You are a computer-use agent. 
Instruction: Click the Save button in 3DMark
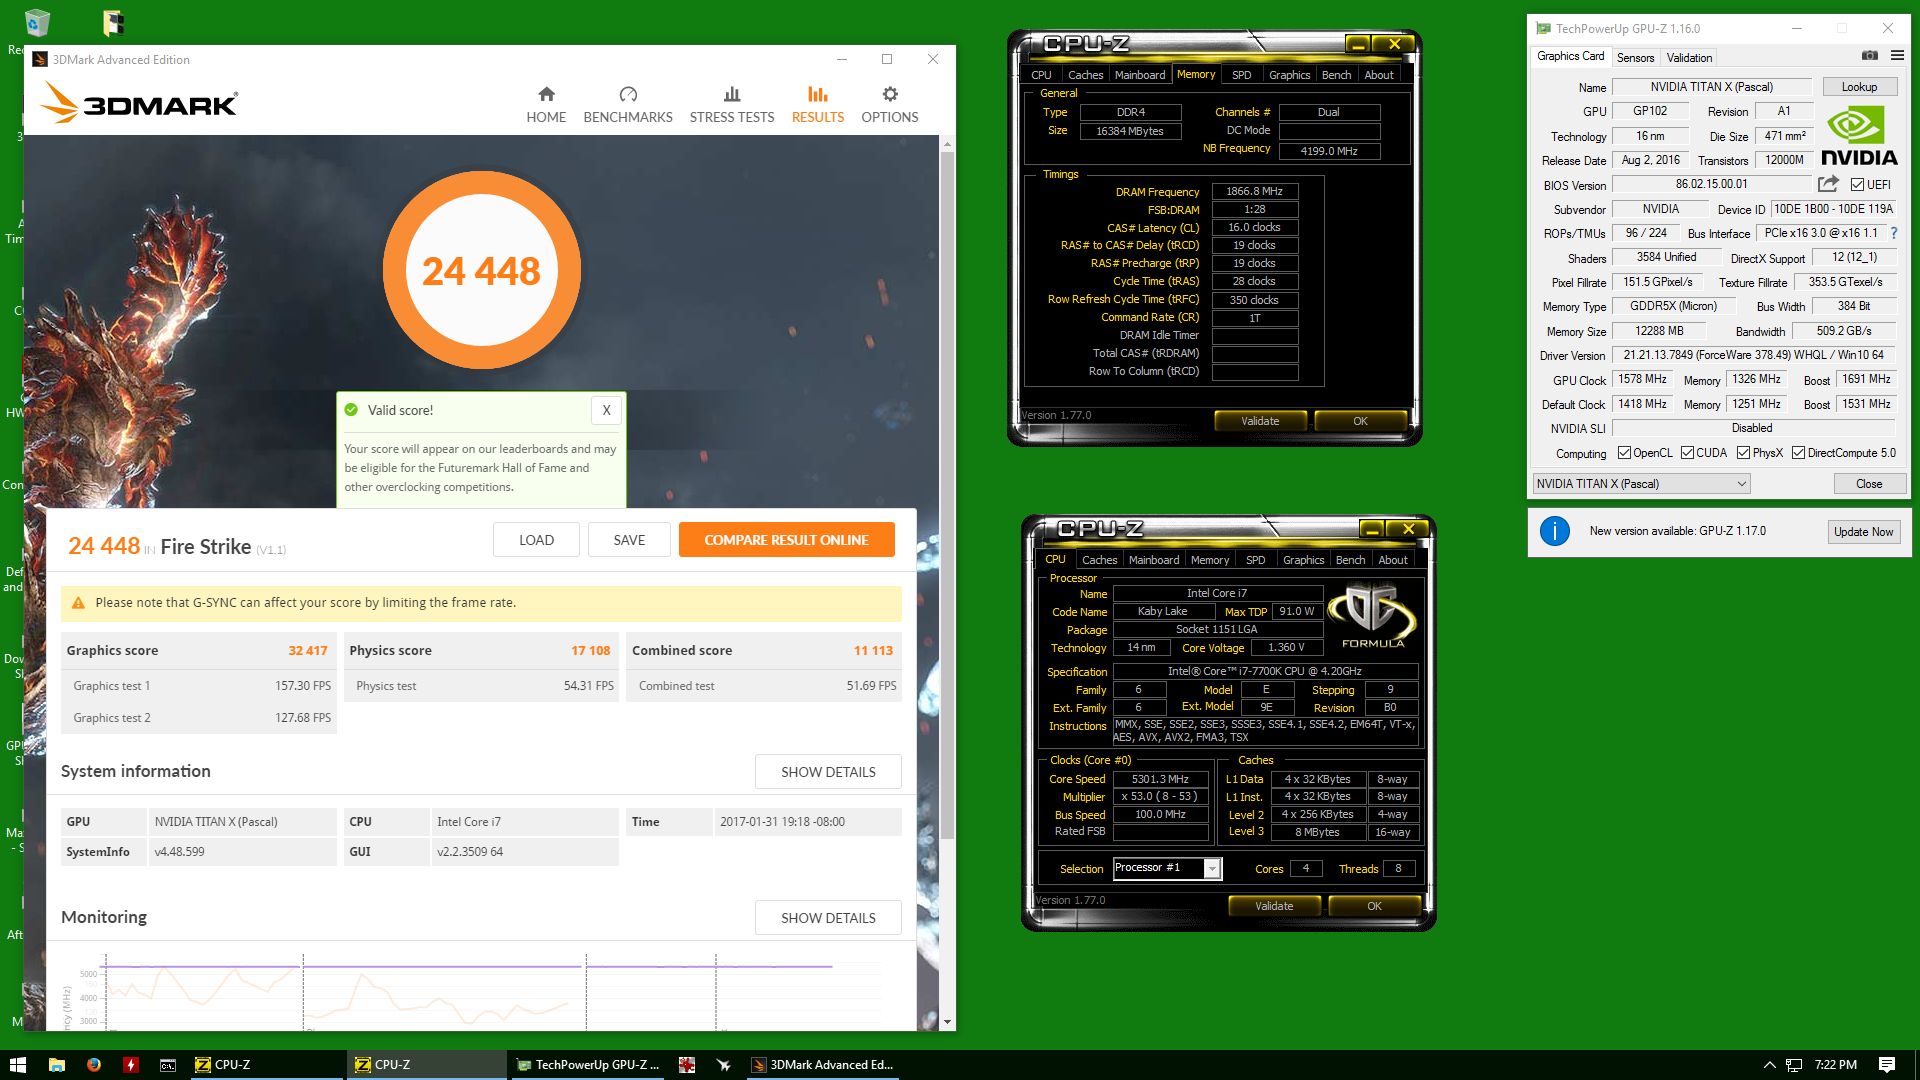tap(629, 540)
